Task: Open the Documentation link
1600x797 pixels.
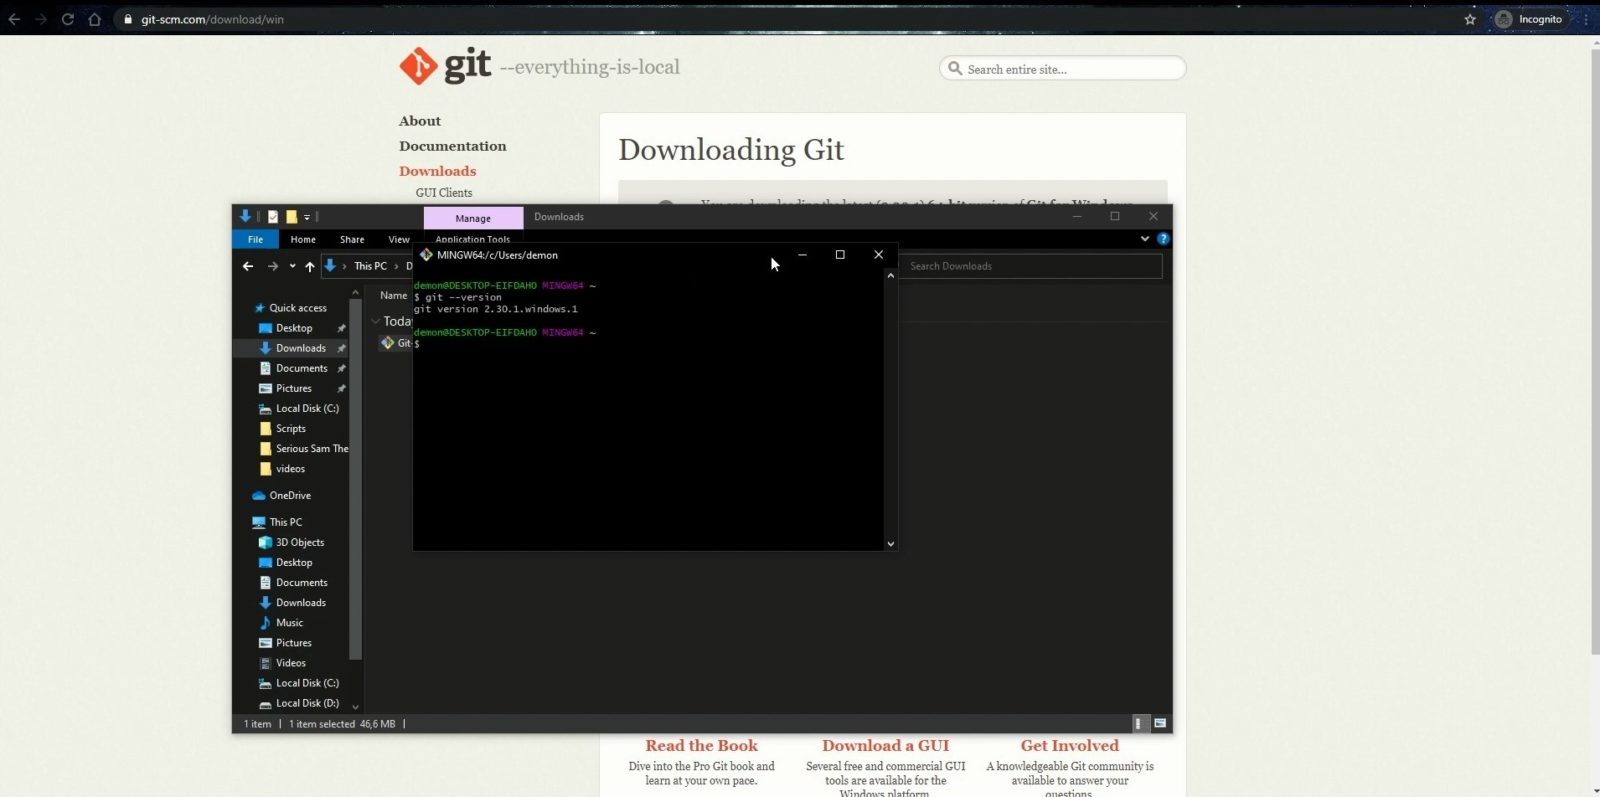Action: point(453,146)
